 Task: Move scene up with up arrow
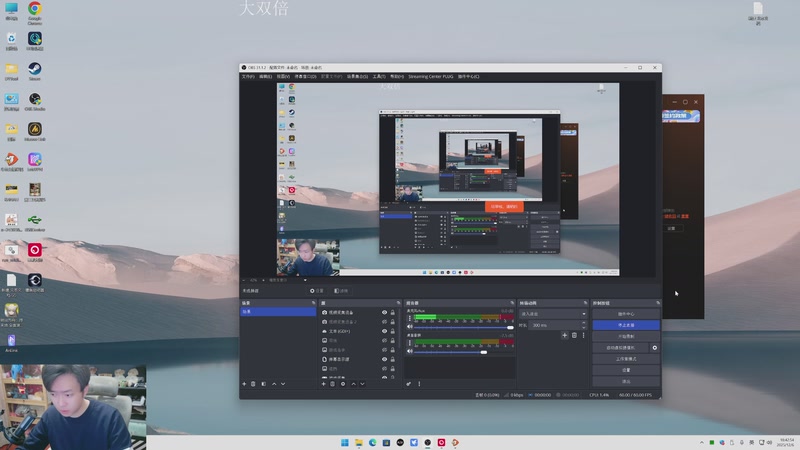274,384
